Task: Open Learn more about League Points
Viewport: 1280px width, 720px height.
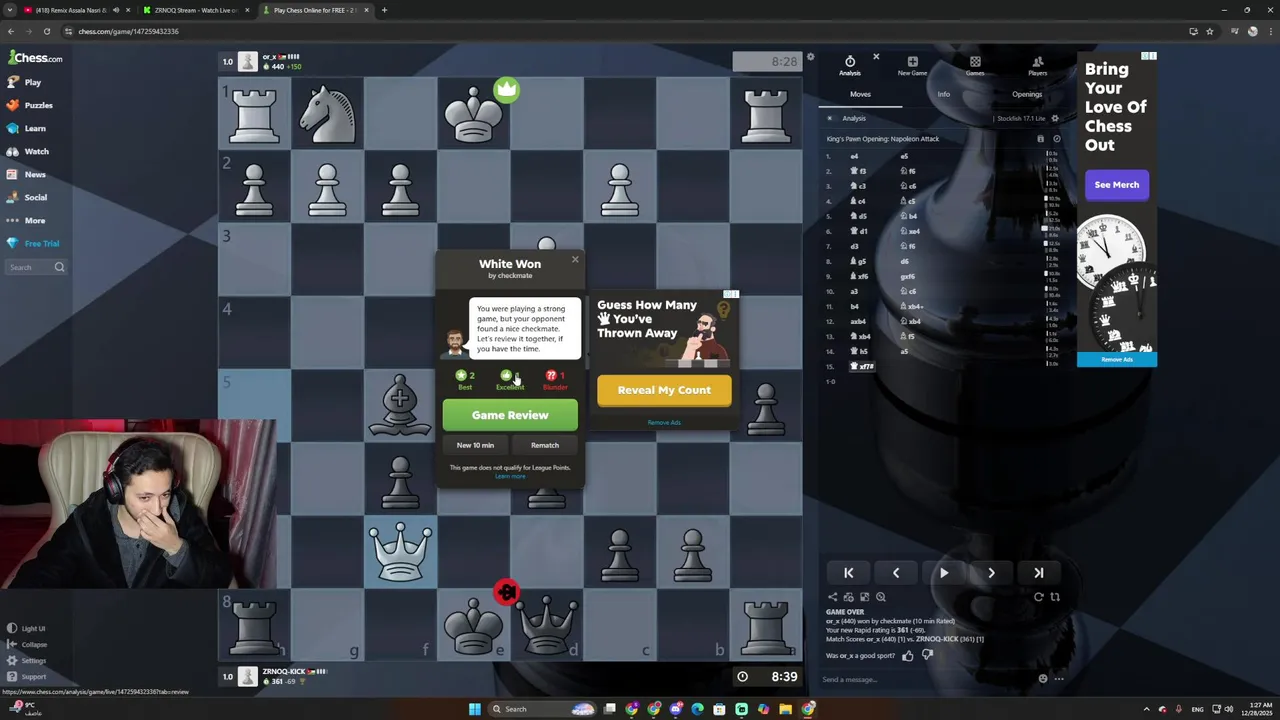Action: 510,476
